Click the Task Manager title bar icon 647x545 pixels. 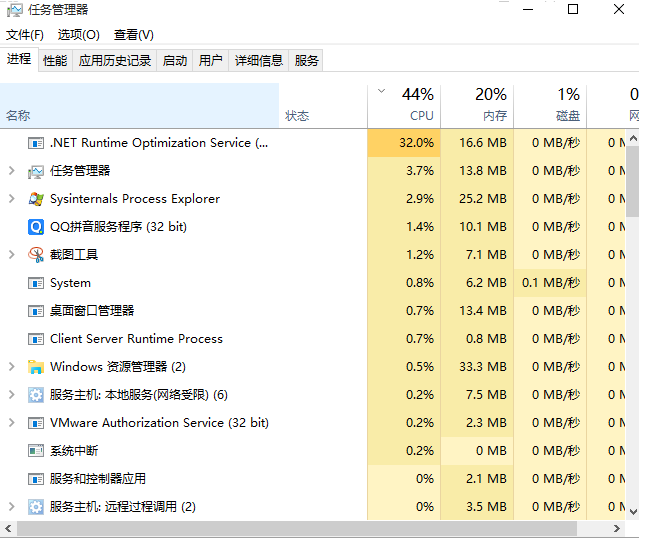pos(15,10)
